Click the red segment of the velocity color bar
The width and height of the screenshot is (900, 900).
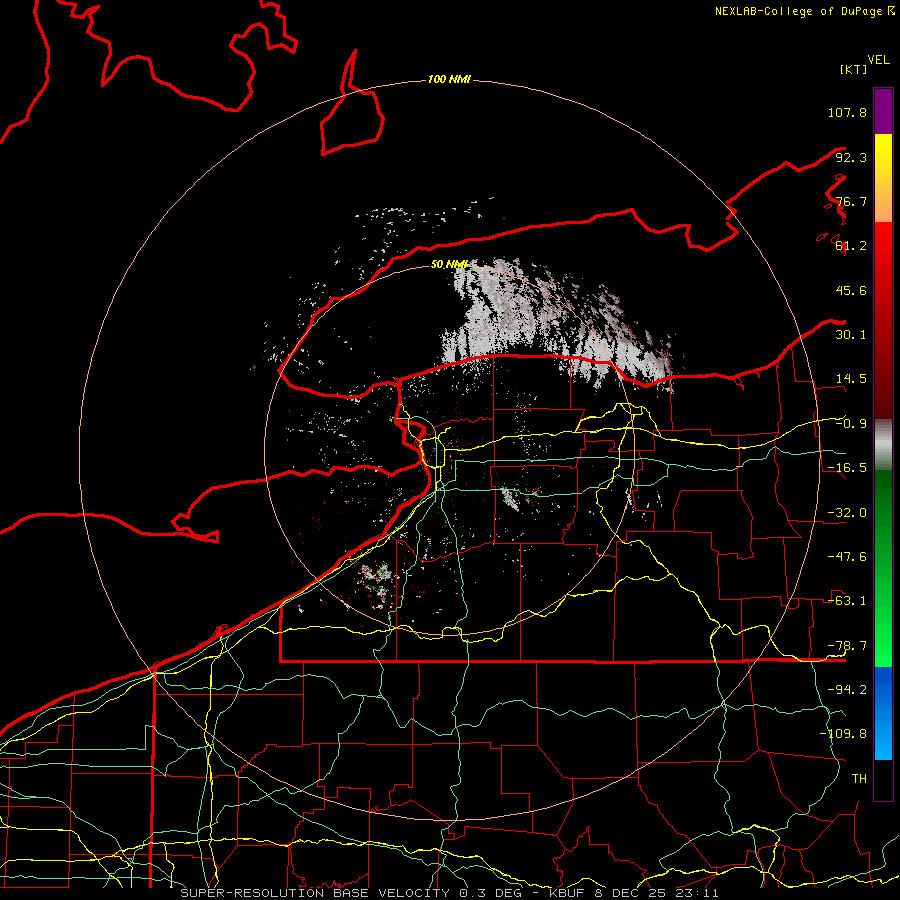tap(883, 320)
